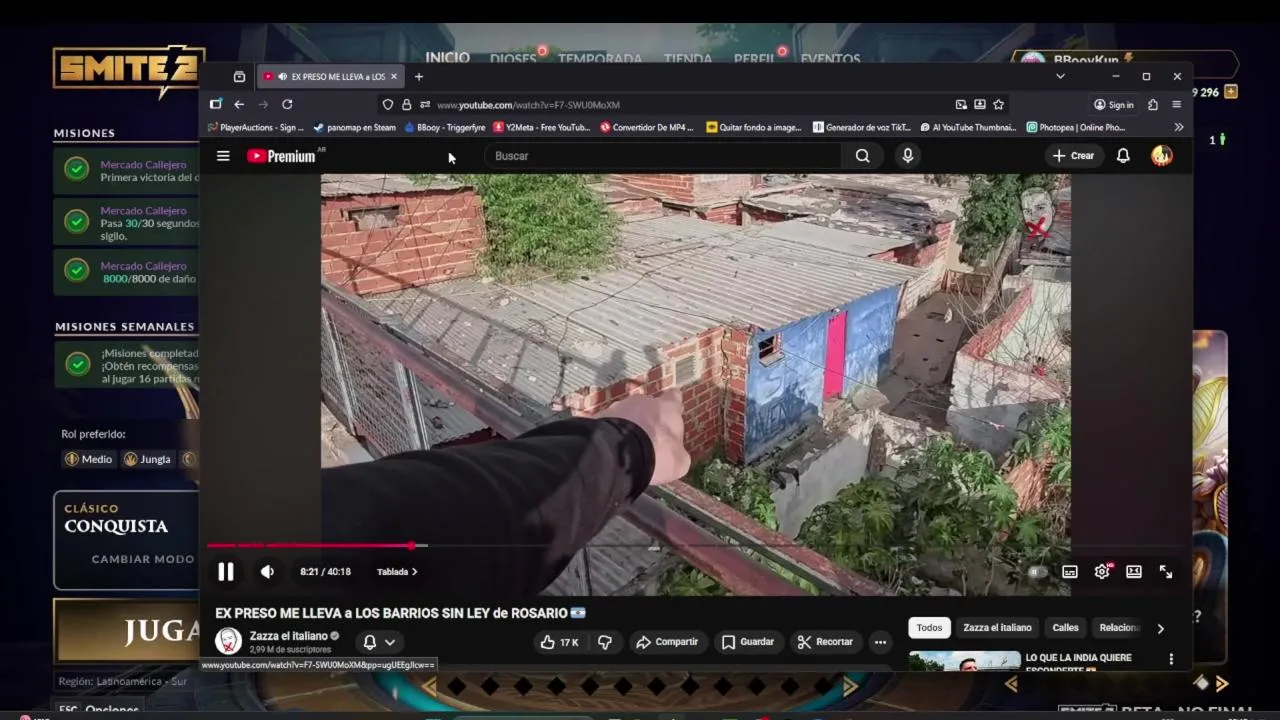Open a new browser tab
1280x720 pixels.
click(x=419, y=76)
